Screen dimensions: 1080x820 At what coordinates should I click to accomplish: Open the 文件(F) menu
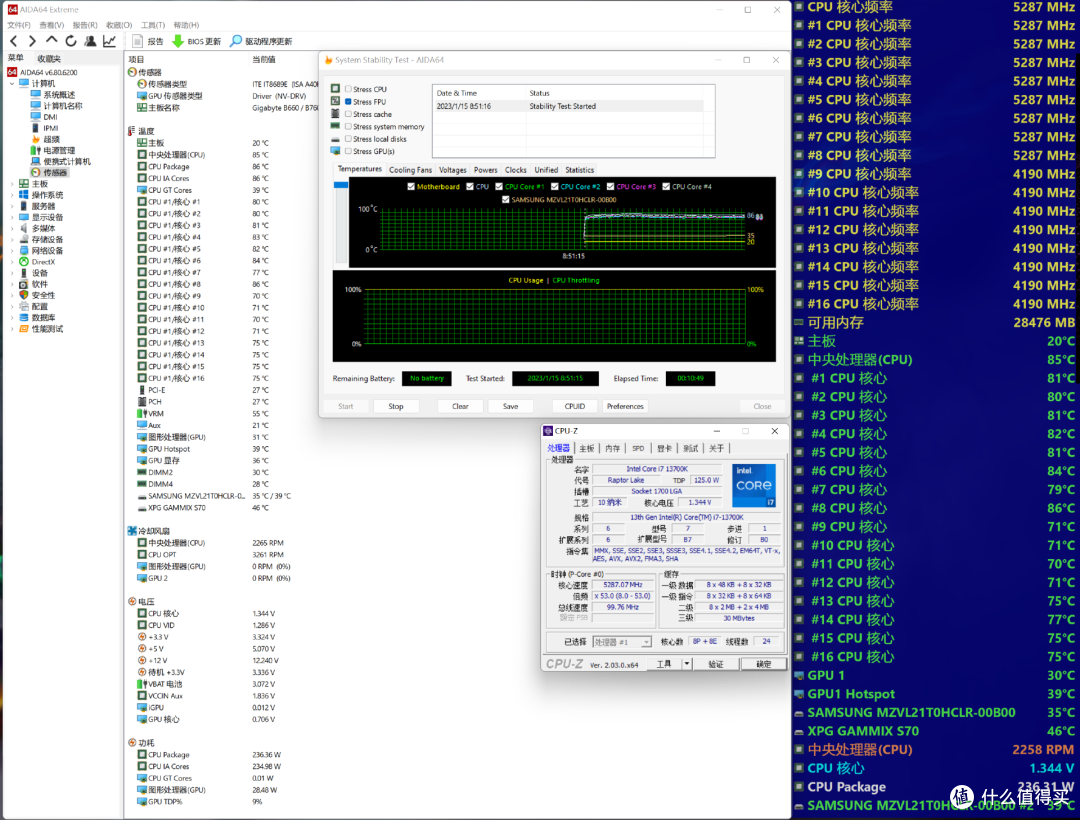coord(19,25)
